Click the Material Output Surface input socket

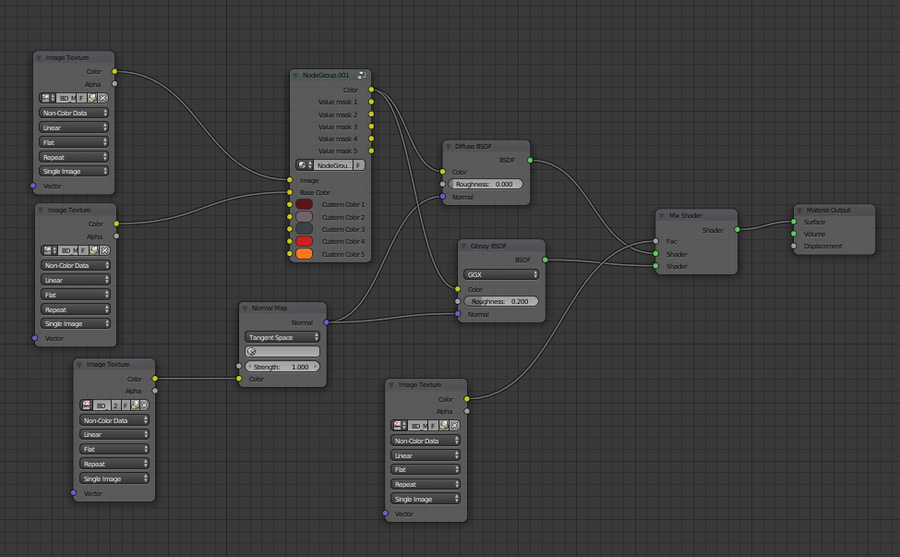tap(794, 222)
